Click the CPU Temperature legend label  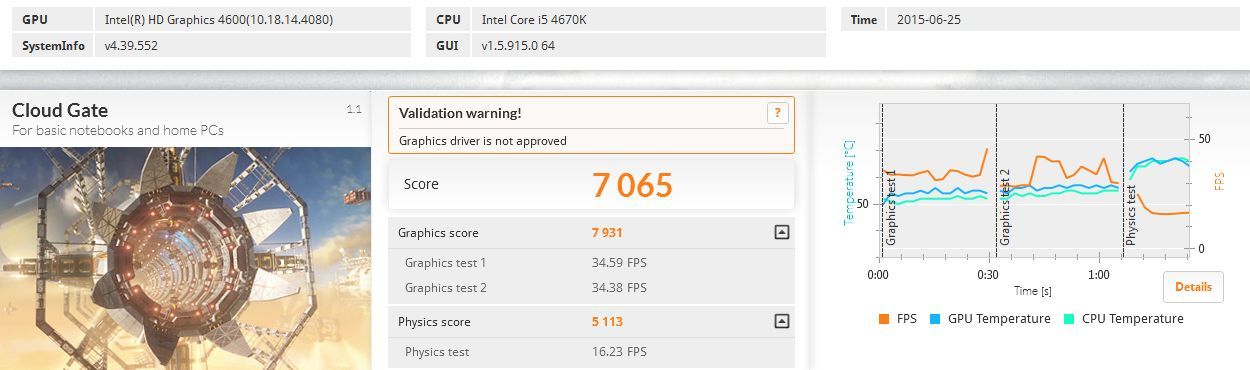pyautogui.click(x=1132, y=319)
